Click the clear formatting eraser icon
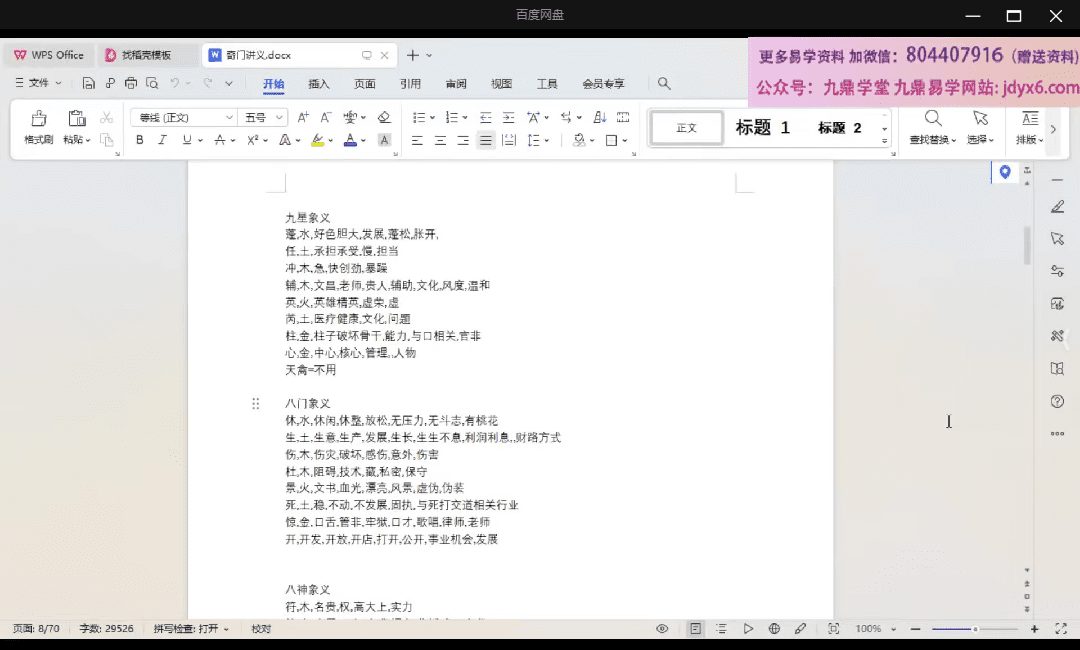The height and width of the screenshot is (650, 1080). pos(384,117)
